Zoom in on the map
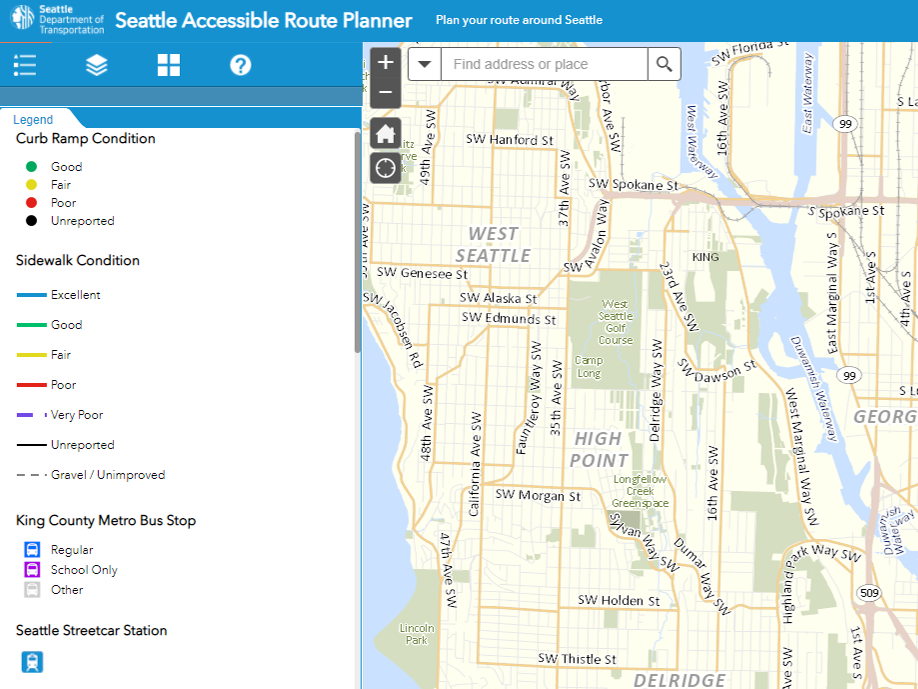This screenshot has width=918, height=689. click(x=385, y=62)
